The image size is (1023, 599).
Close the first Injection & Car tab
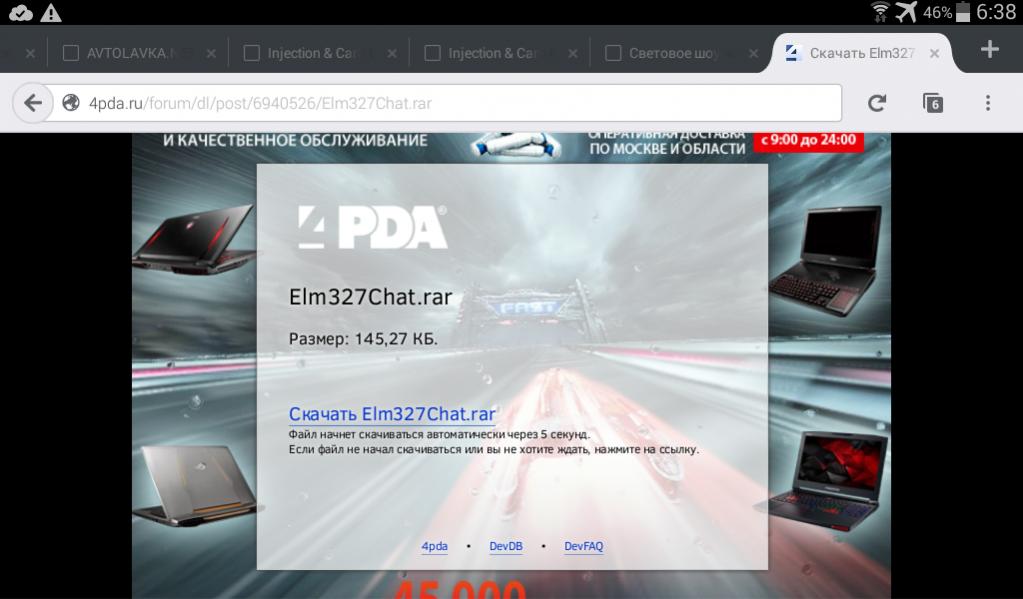(391, 54)
